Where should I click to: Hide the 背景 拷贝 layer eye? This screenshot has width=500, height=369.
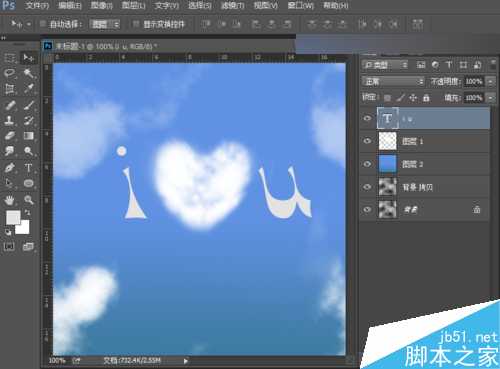pyautogui.click(x=367, y=187)
